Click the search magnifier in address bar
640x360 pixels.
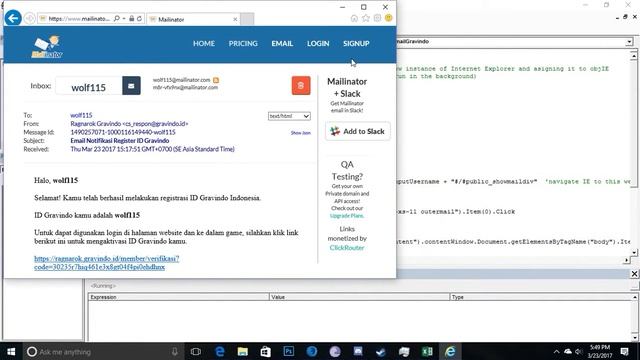click(117, 19)
